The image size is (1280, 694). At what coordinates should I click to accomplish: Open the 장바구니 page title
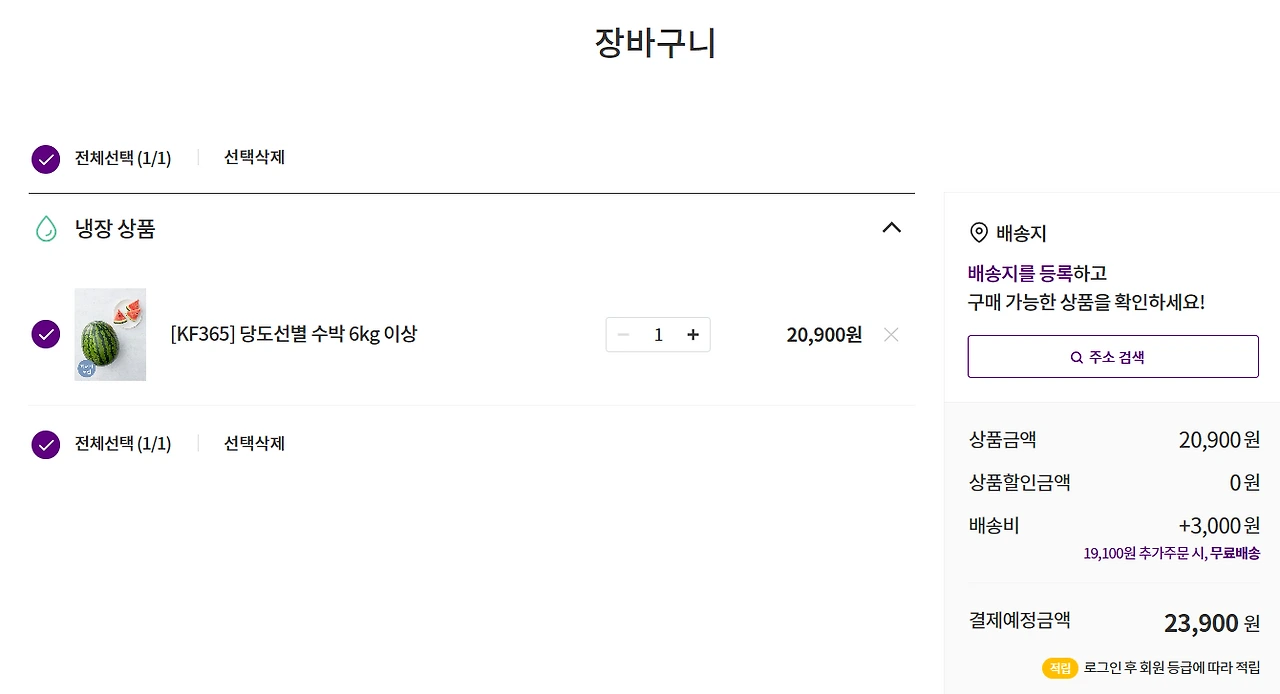pos(655,42)
